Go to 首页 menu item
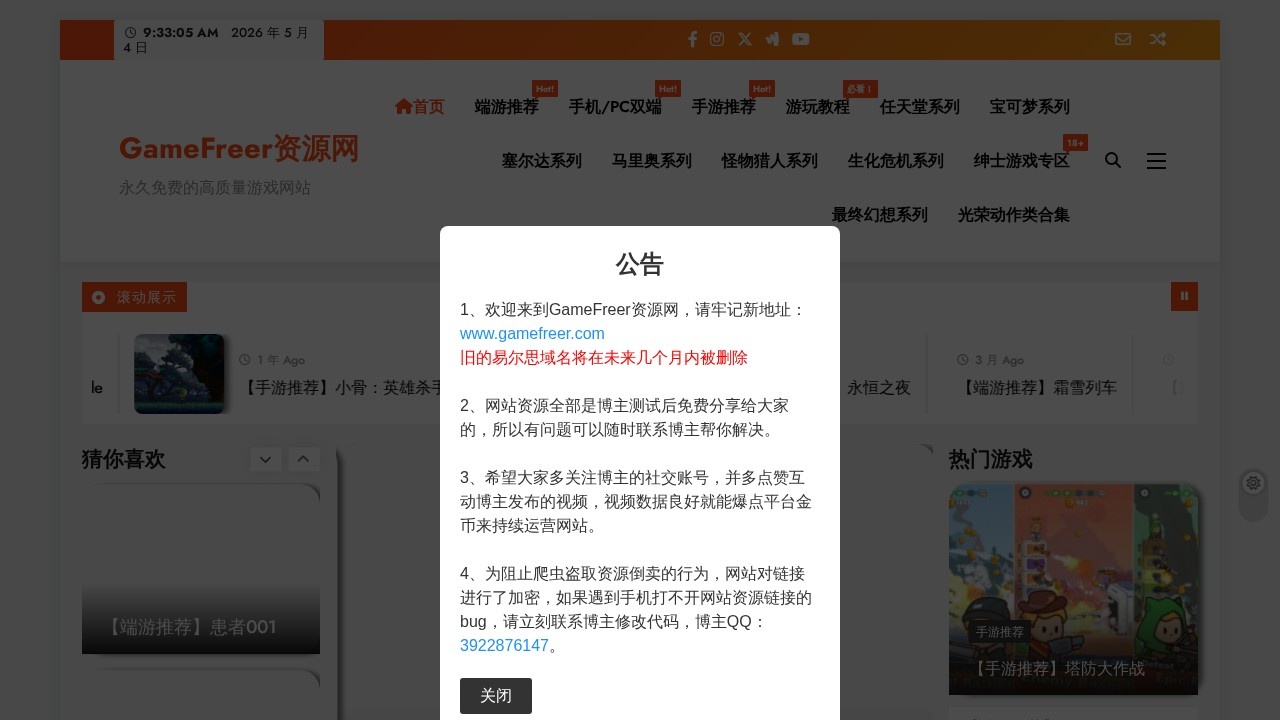 (419, 107)
